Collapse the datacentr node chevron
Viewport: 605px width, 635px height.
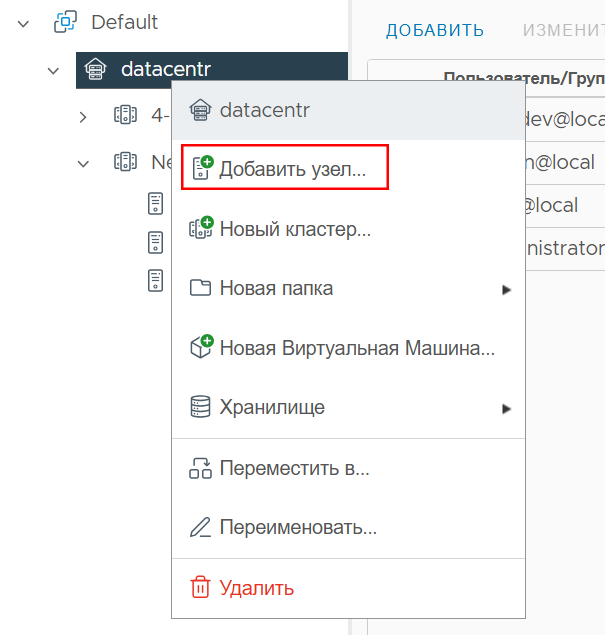tap(53, 71)
